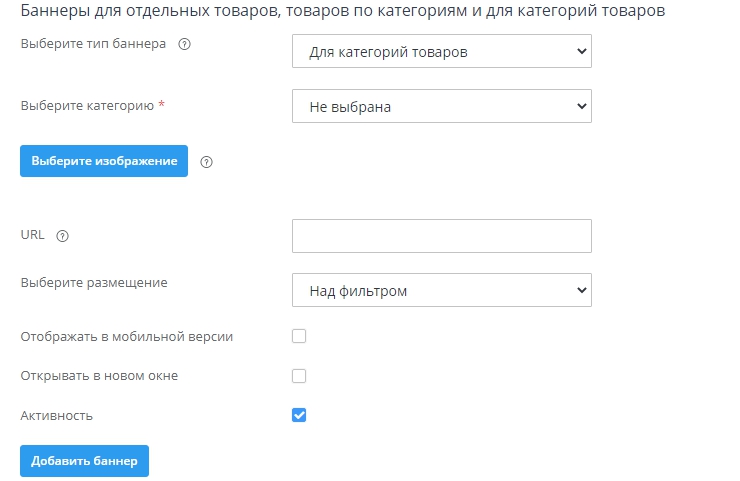Click the Выберите тип баннера label
This screenshot has width=740, height=481.
93,45
